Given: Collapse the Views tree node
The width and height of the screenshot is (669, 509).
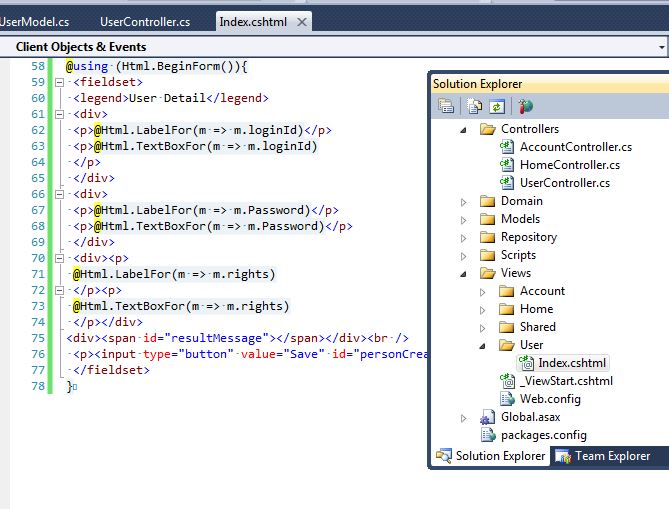Looking at the screenshot, I should (x=463, y=274).
